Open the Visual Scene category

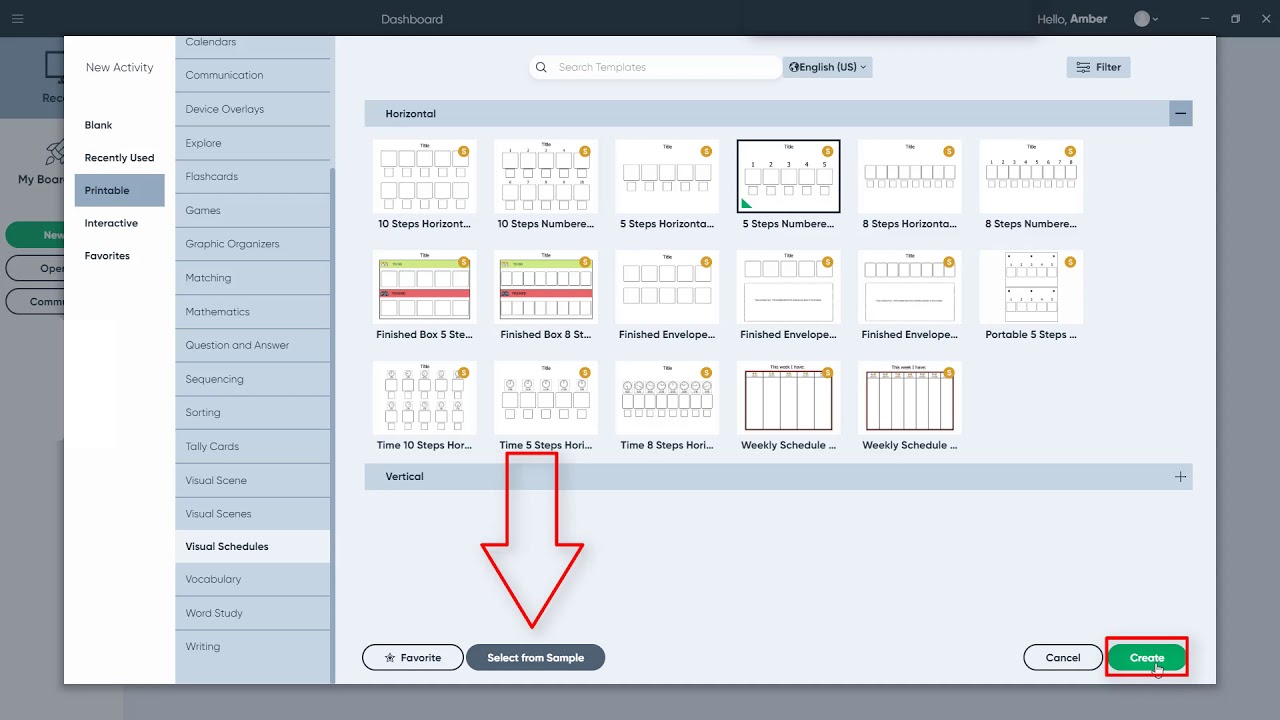252,480
